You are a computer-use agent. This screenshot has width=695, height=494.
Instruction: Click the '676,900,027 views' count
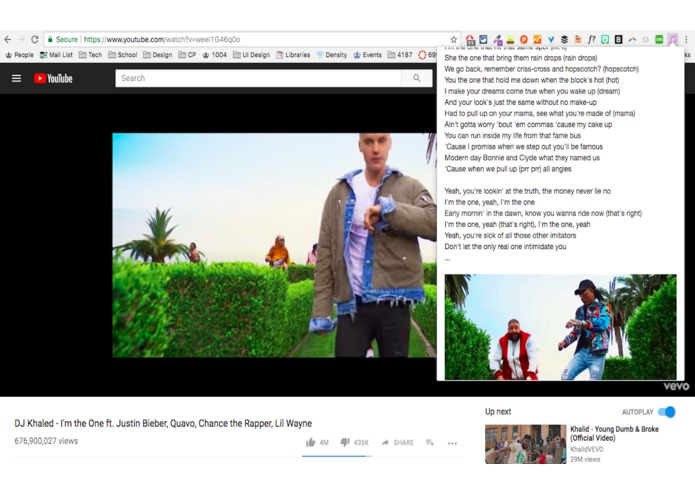(46, 441)
